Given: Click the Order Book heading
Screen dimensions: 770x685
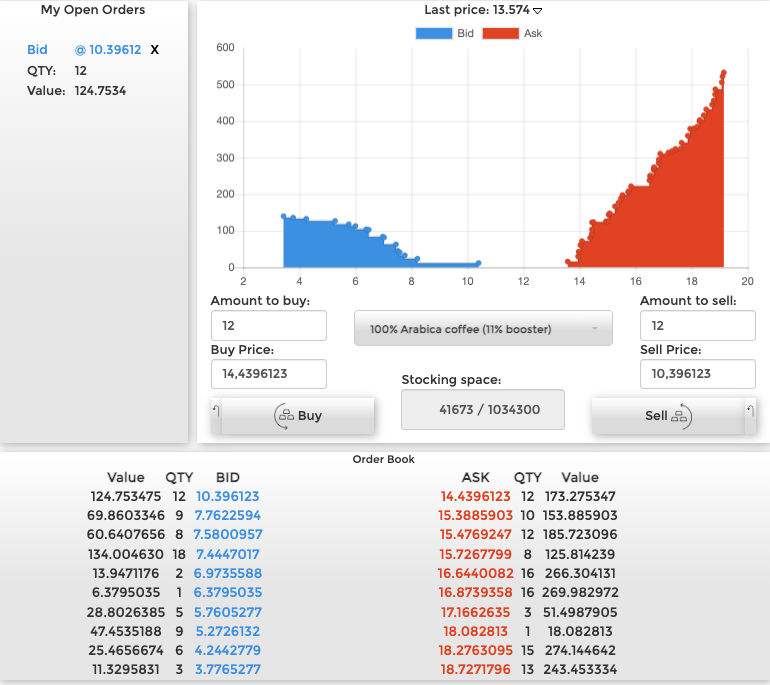Looking at the screenshot, I should click(384, 460).
